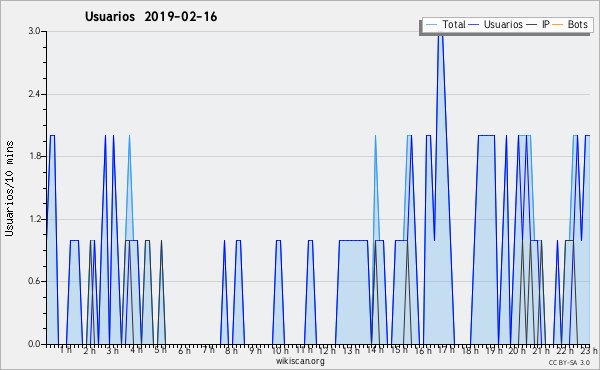Click the '11 h' x-axis label
The width and height of the screenshot is (600, 370).
tap(304, 350)
